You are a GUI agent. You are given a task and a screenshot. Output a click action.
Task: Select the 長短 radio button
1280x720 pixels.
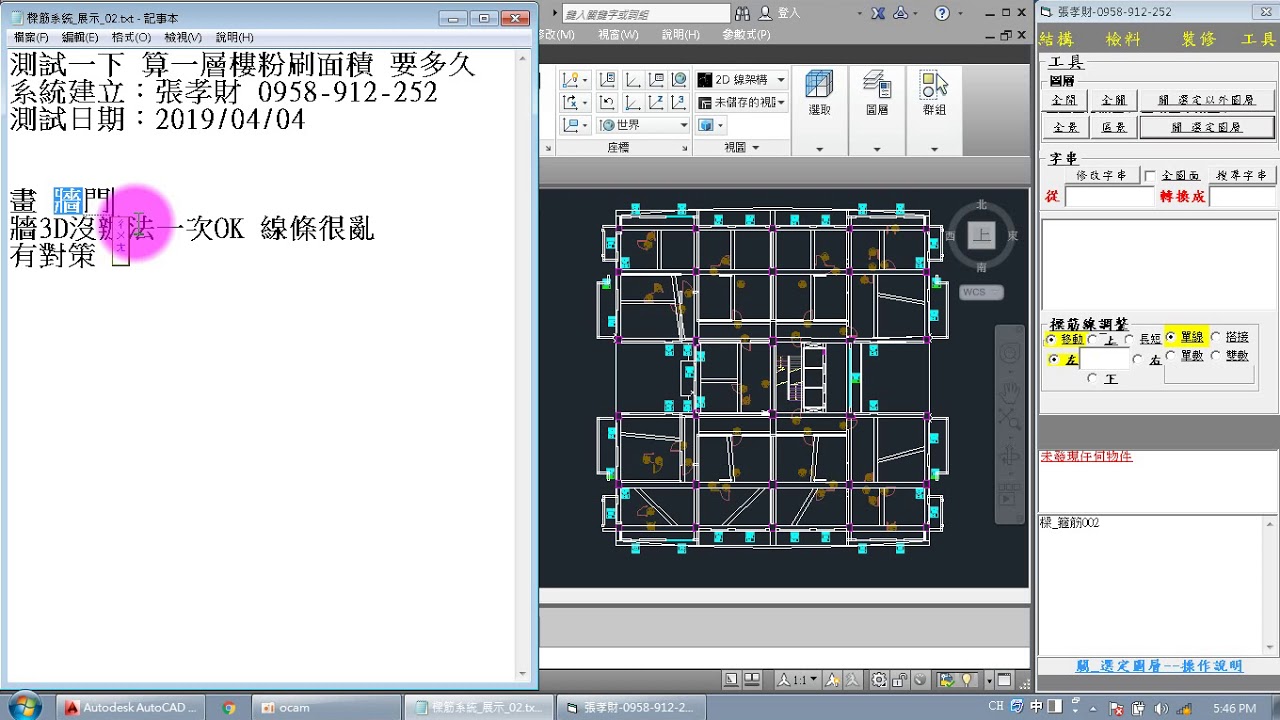click(1129, 340)
